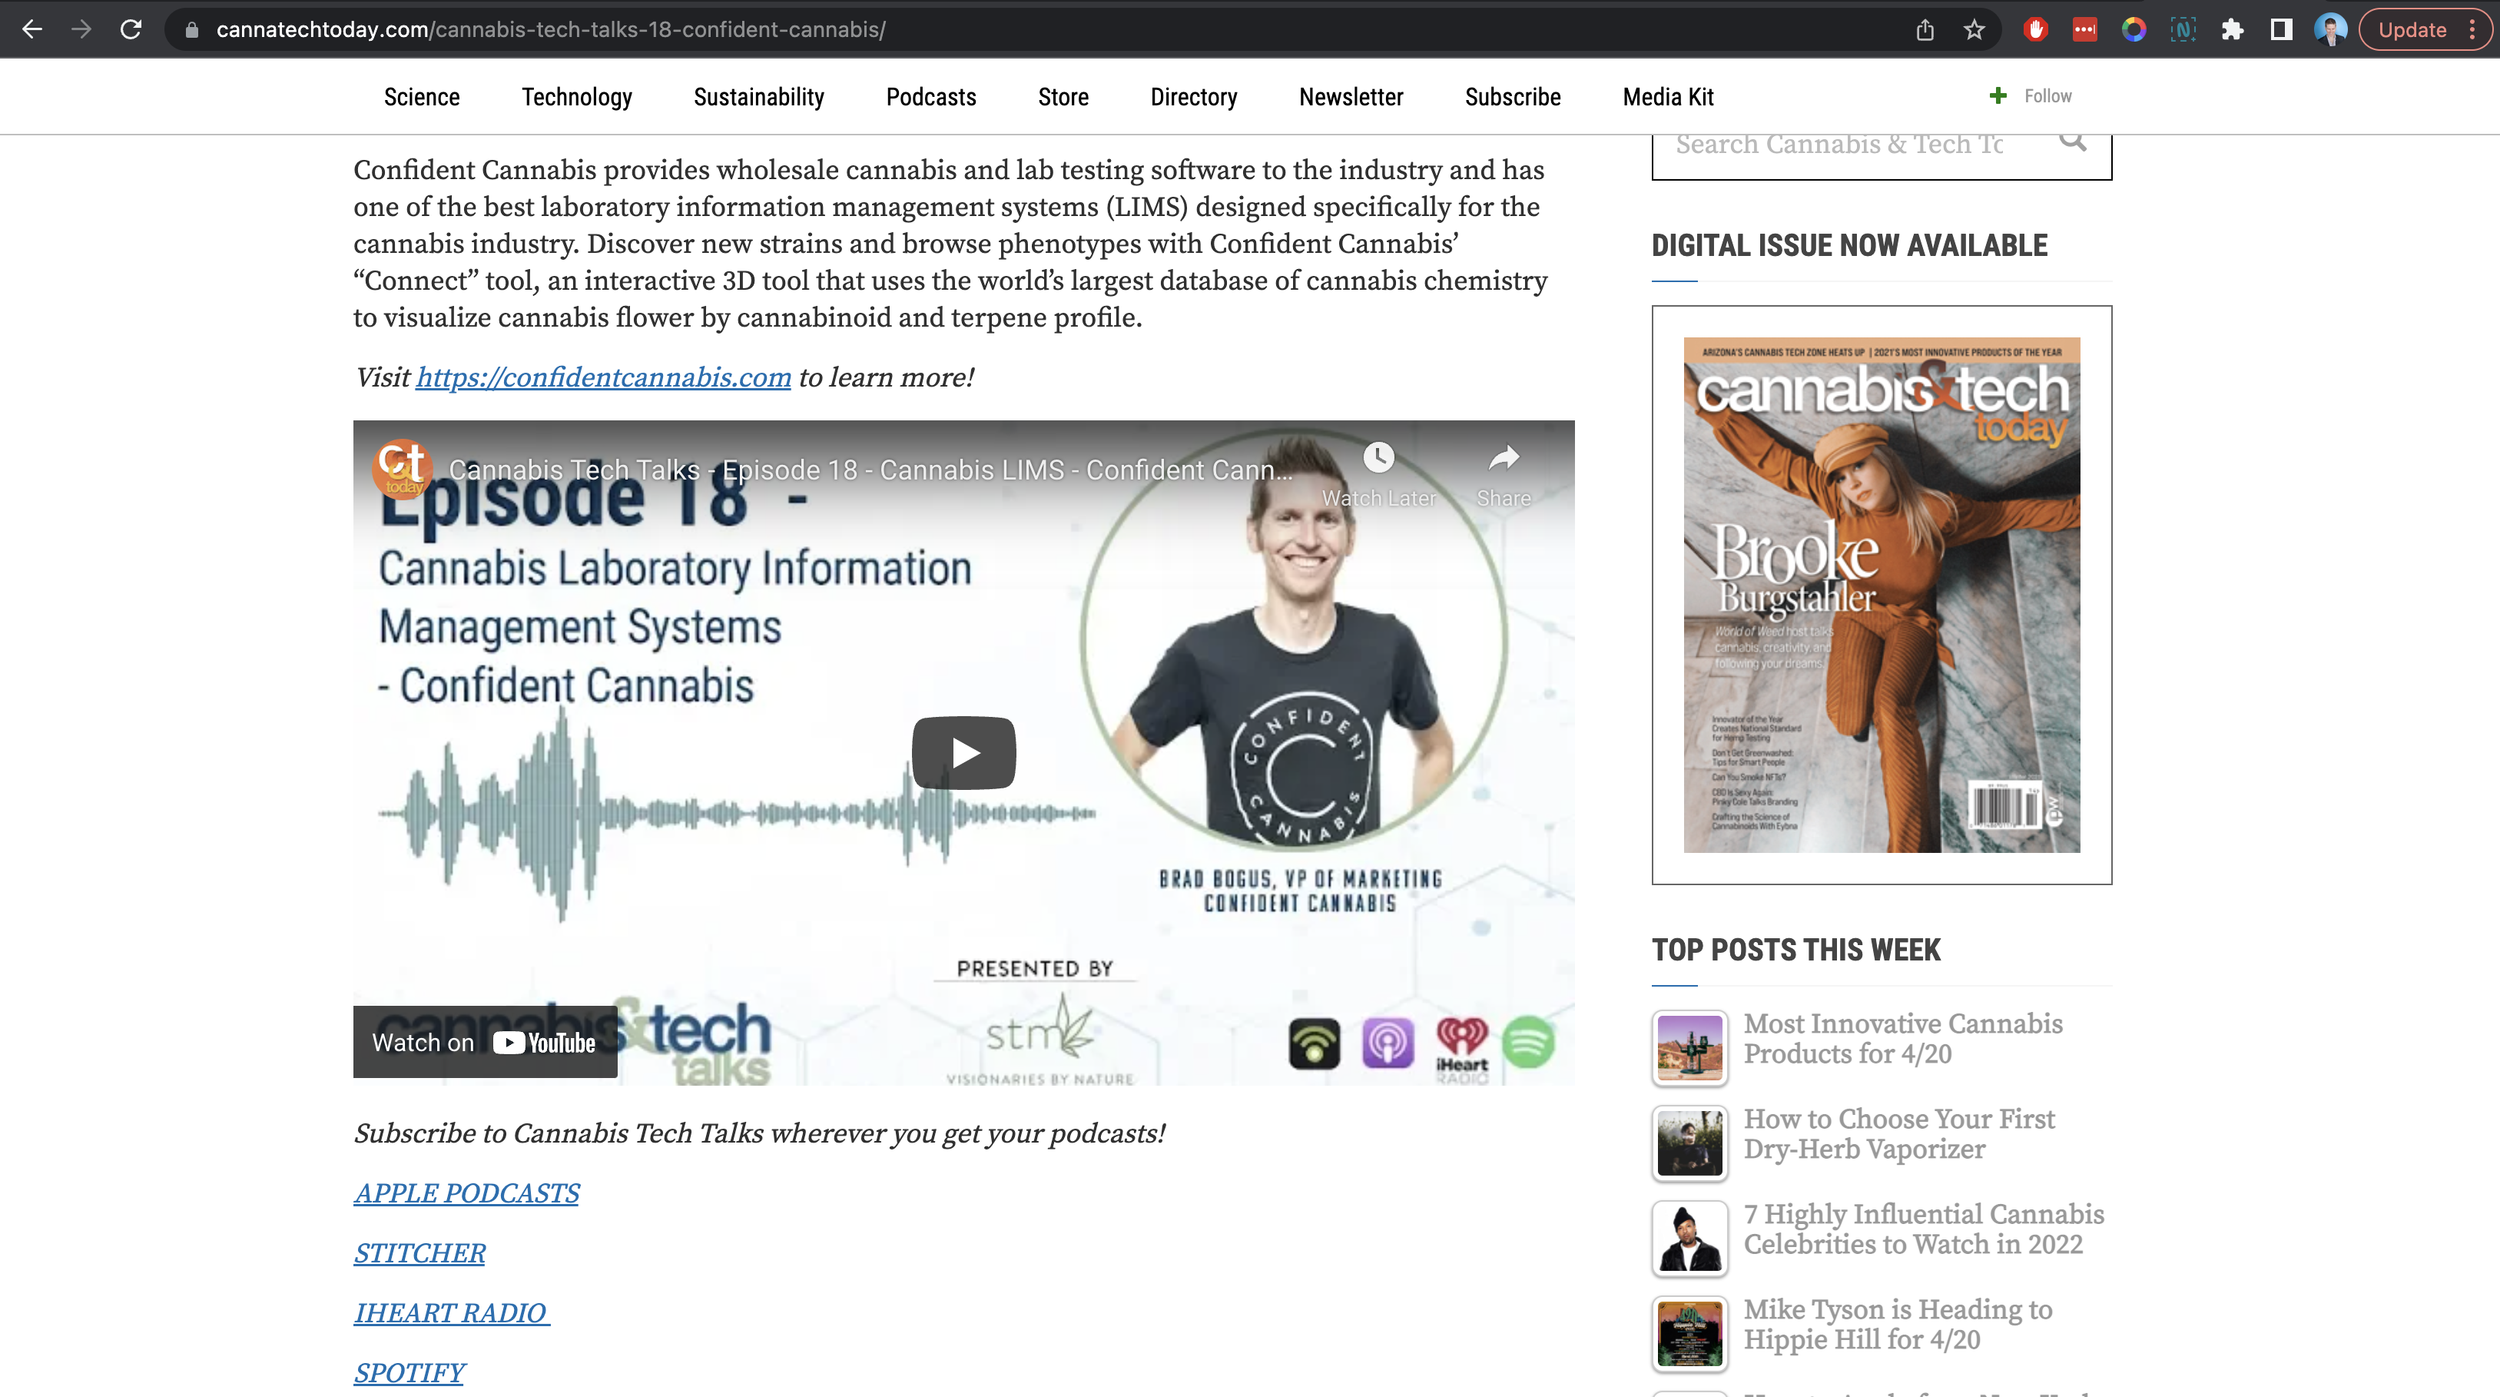Screen dimensions: 2500x1397
Task: Click Watch on YouTube button
Action: pyautogui.click(x=485, y=1042)
